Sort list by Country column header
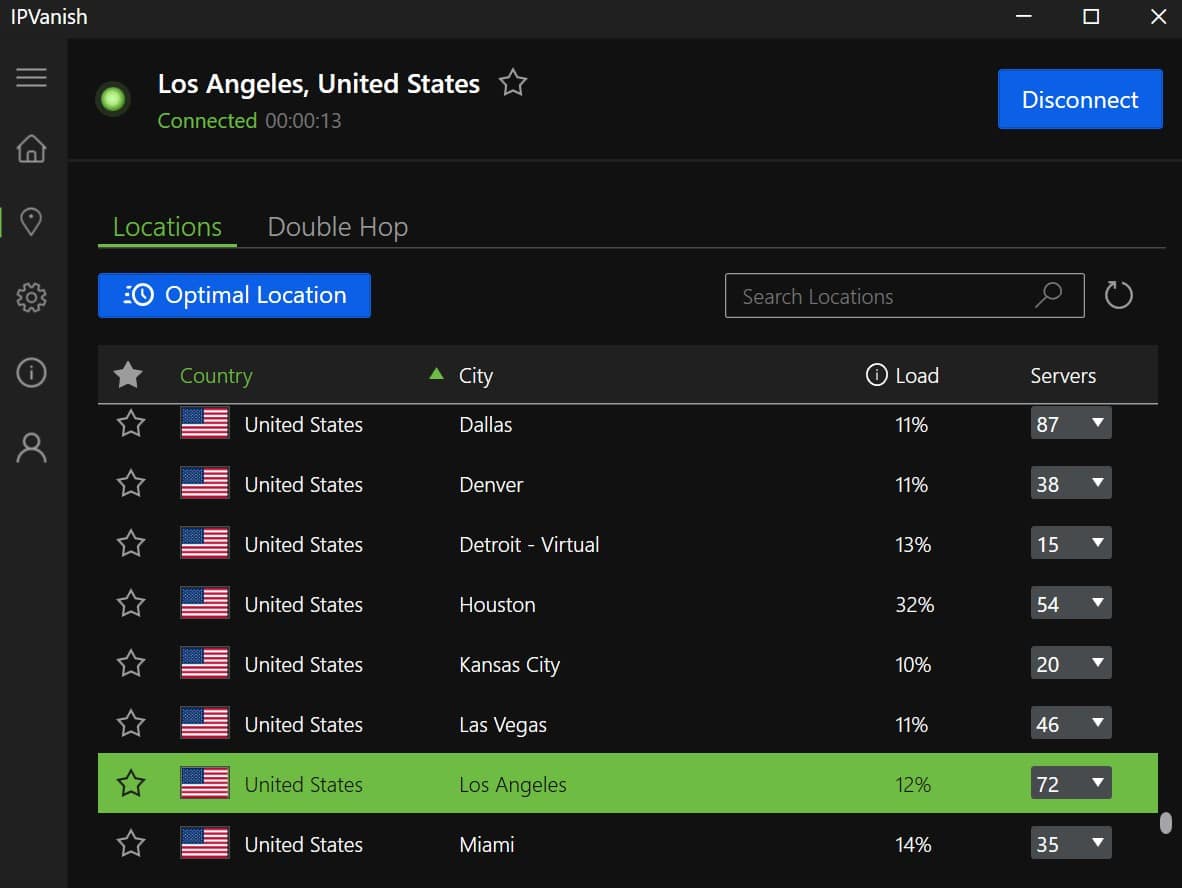Image resolution: width=1182 pixels, height=888 pixels. click(x=216, y=375)
